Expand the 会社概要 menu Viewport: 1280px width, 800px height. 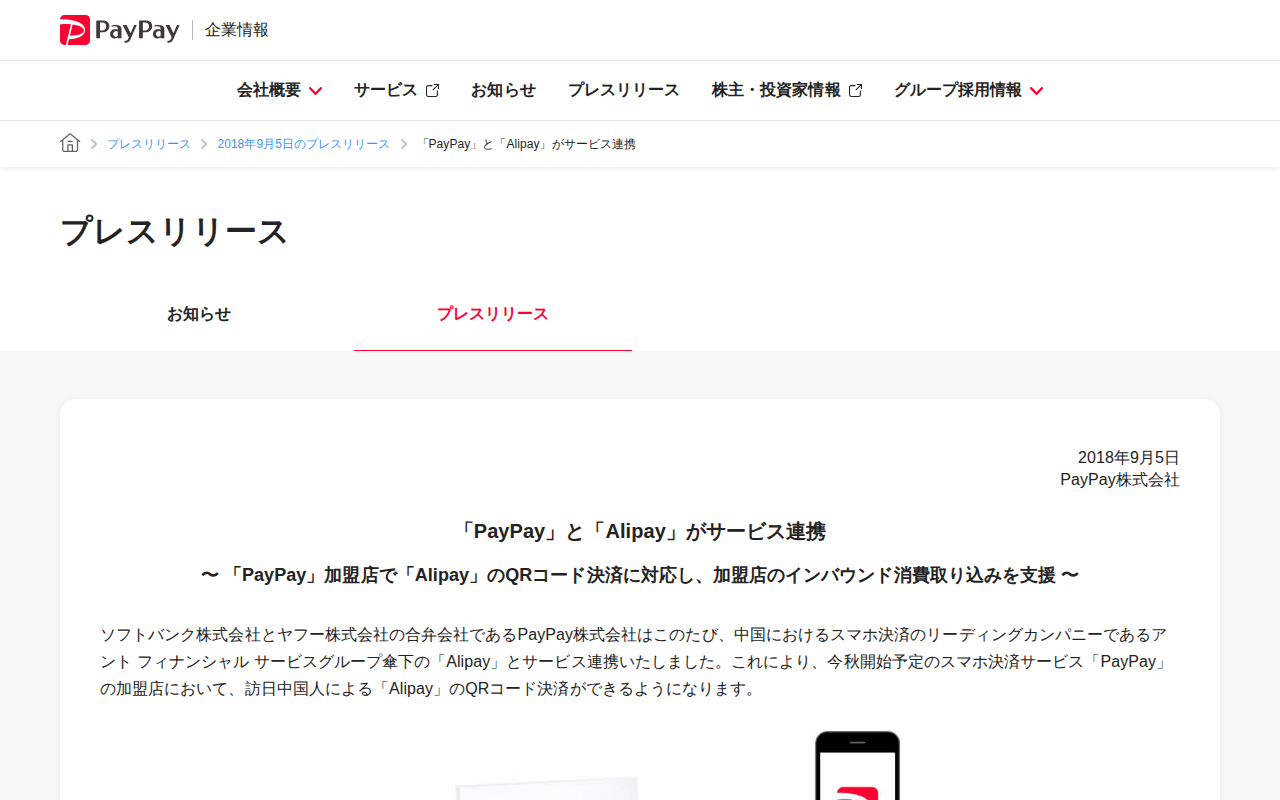point(279,90)
